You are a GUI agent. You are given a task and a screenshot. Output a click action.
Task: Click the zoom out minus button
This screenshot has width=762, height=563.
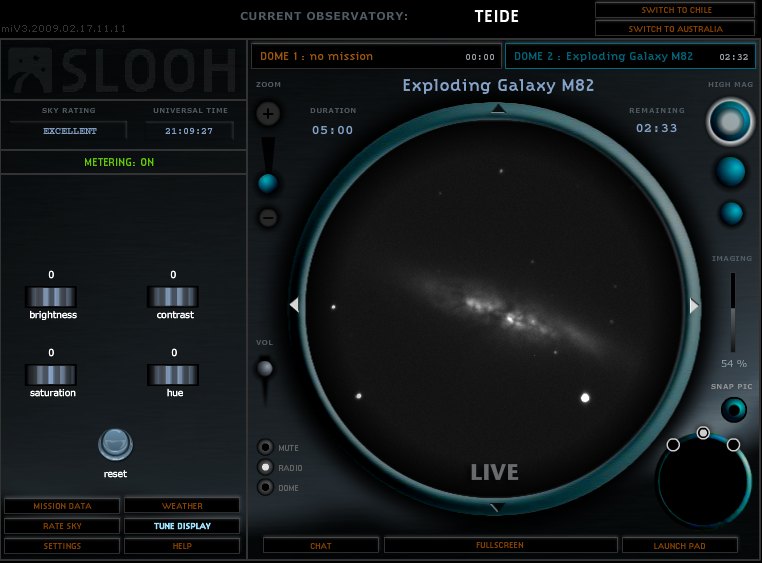coord(268,218)
